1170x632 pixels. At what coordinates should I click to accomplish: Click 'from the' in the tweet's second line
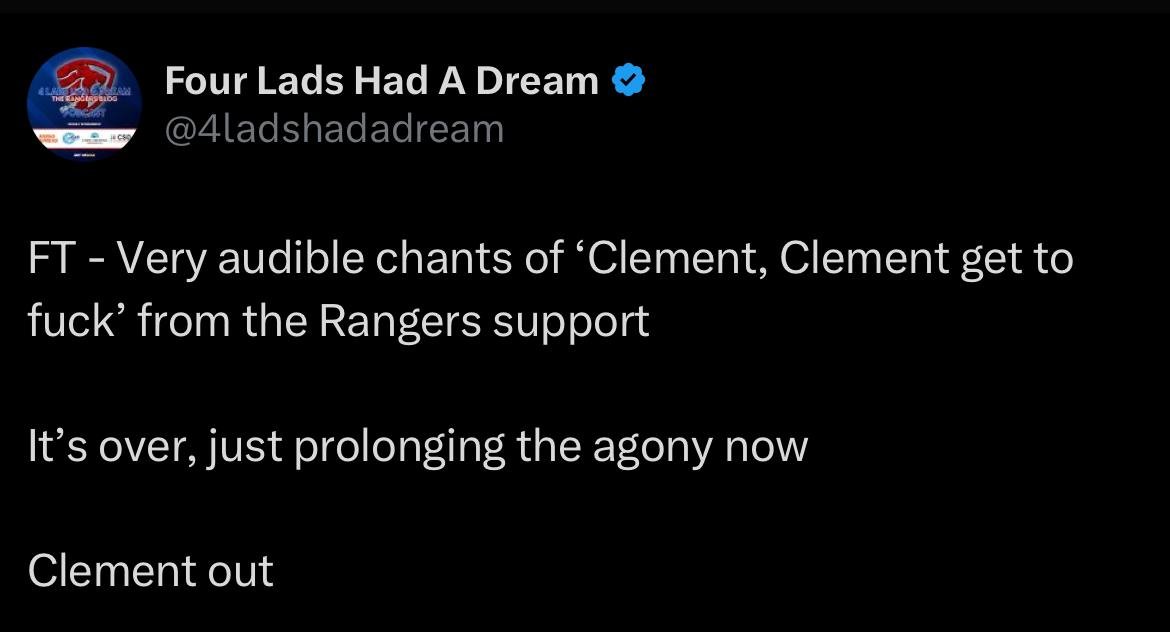point(212,322)
